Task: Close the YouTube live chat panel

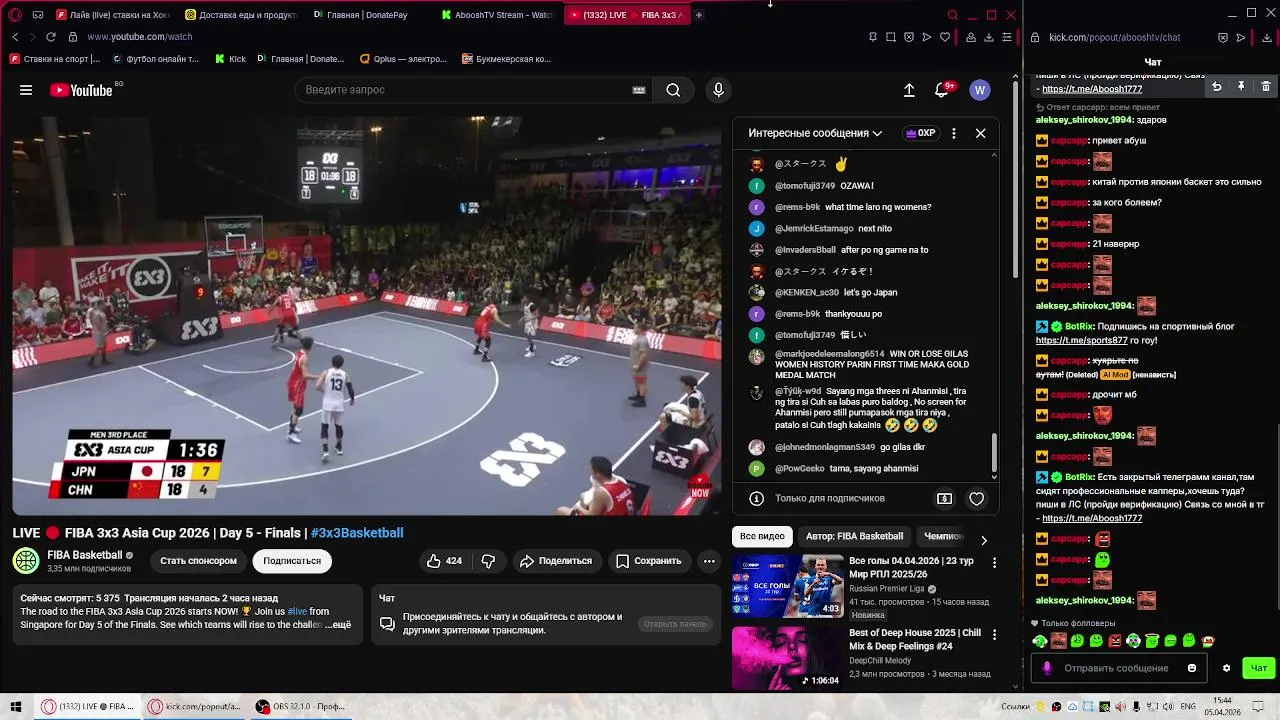Action: point(981,133)
